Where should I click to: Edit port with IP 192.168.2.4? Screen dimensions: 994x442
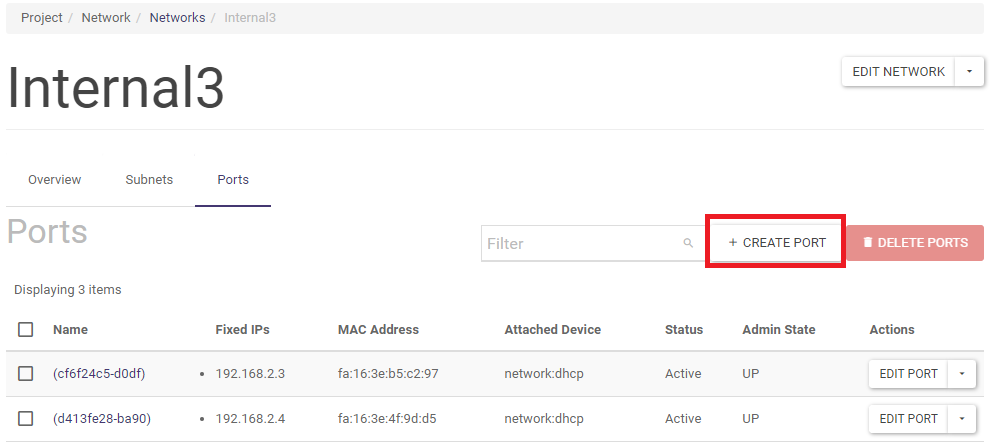click(x=908, y=418)
